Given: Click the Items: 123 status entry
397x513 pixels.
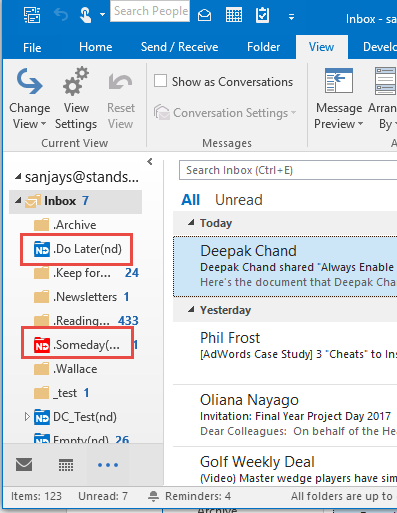Looking at the screenshot, I should coord(36,496).
